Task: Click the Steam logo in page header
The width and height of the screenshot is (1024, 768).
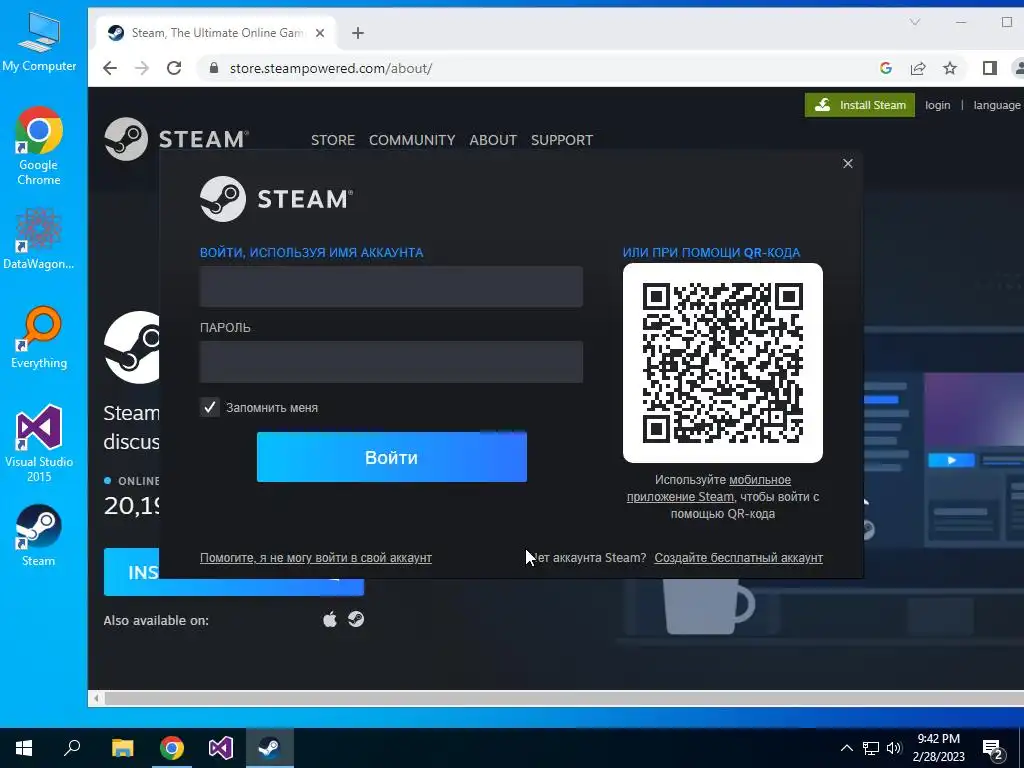Action: [x=176, y=138]
